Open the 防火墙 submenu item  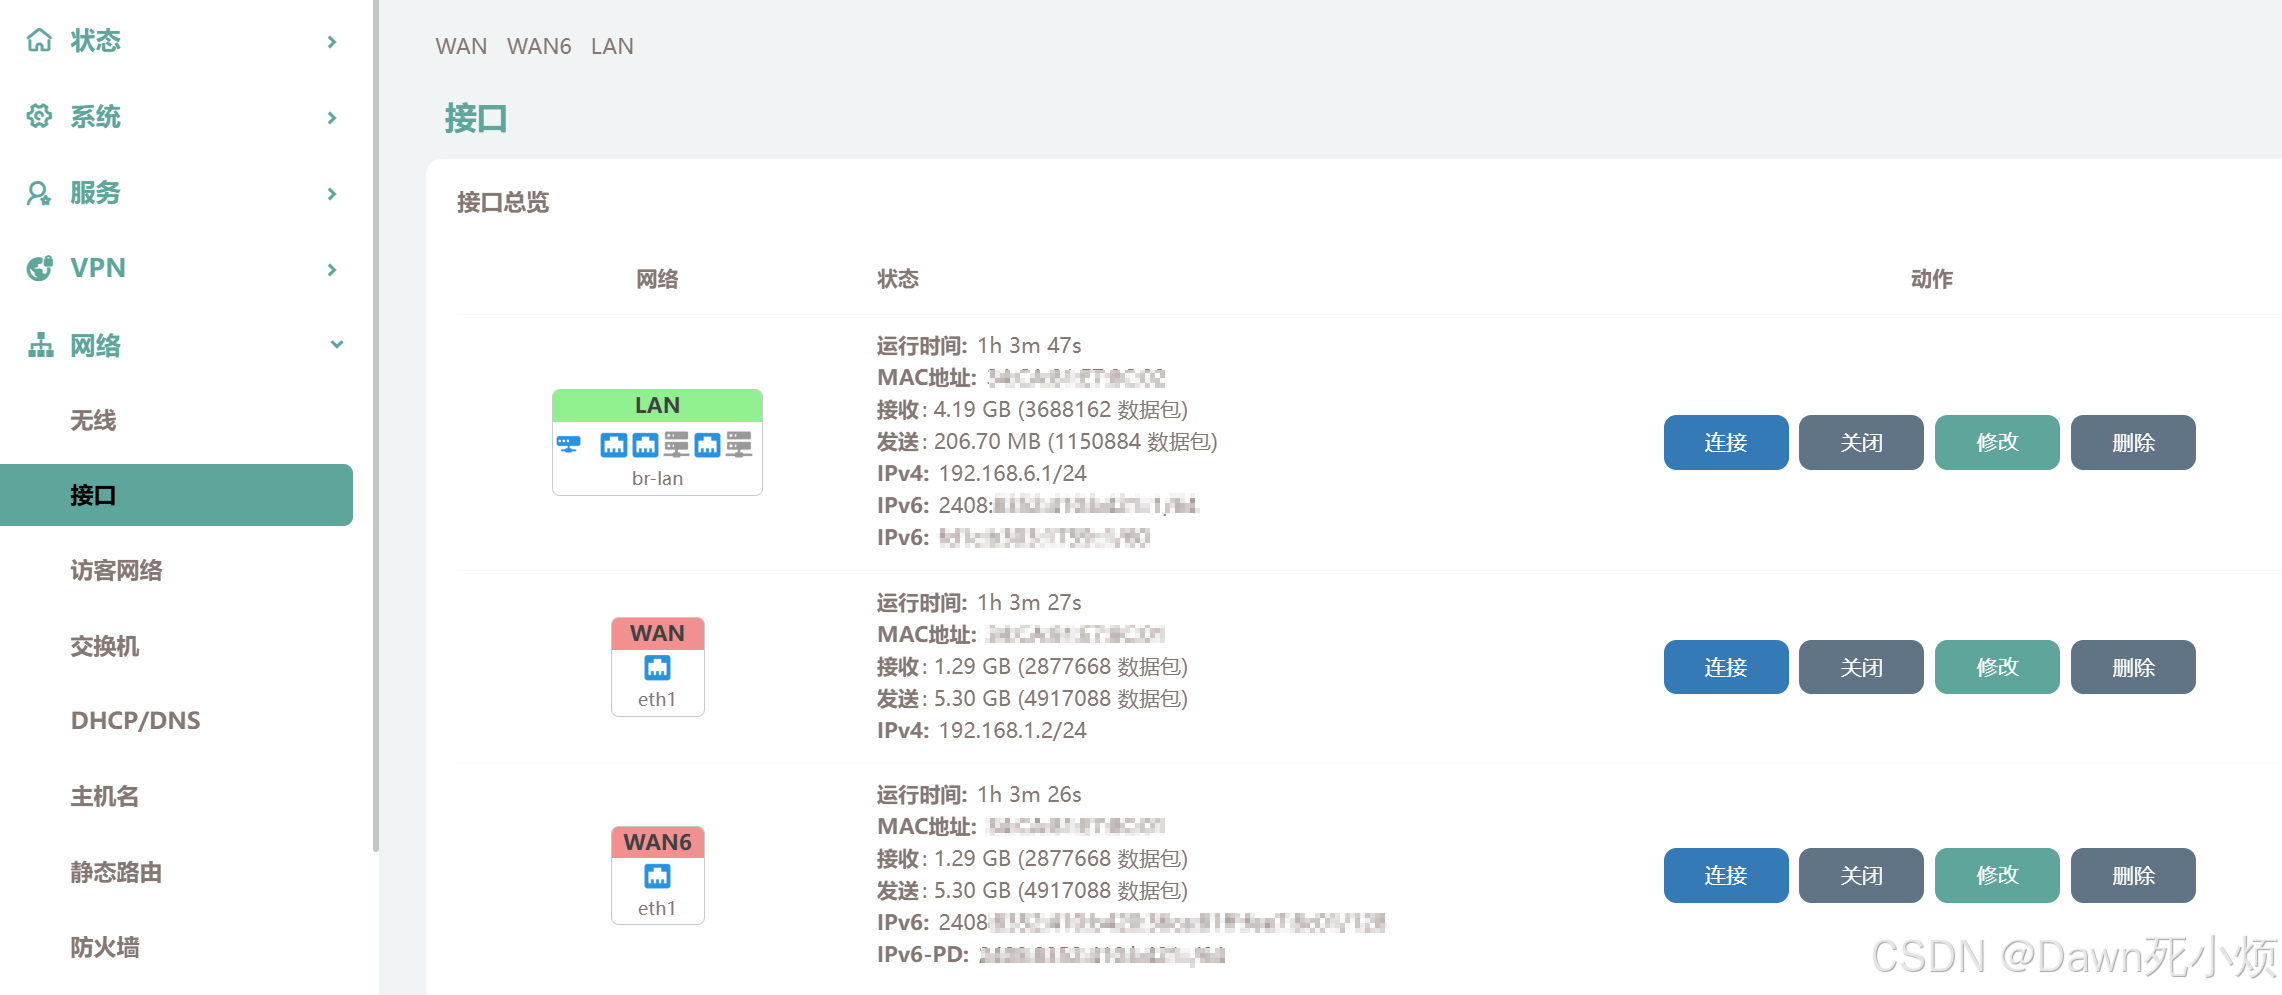pos(105,947)
